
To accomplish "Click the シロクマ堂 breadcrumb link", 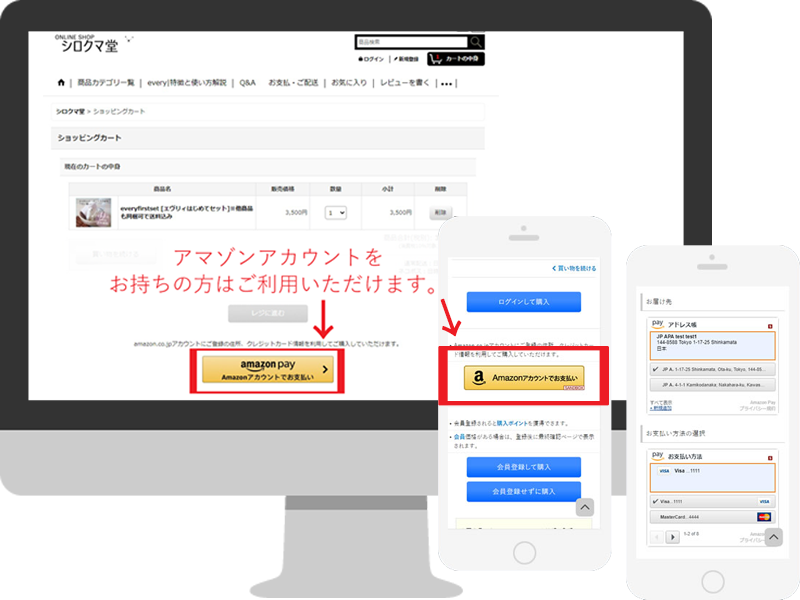I will pyautogui.click(x=70, y=111).
